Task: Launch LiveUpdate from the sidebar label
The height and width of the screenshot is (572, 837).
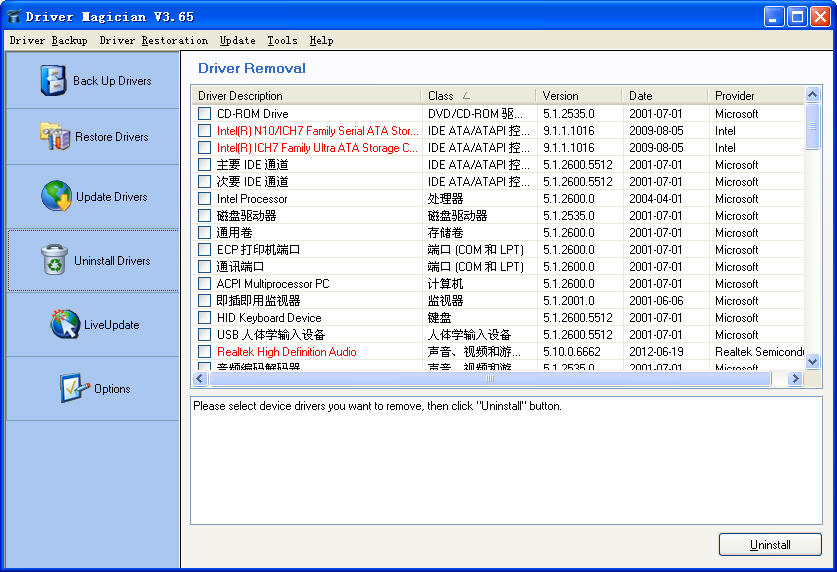Action: tap(112, 324)
